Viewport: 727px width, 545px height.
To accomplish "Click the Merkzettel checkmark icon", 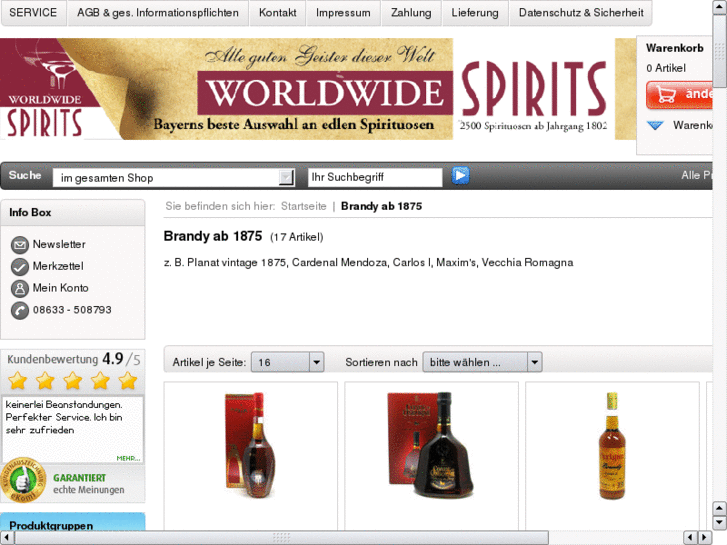I will 19,266.
